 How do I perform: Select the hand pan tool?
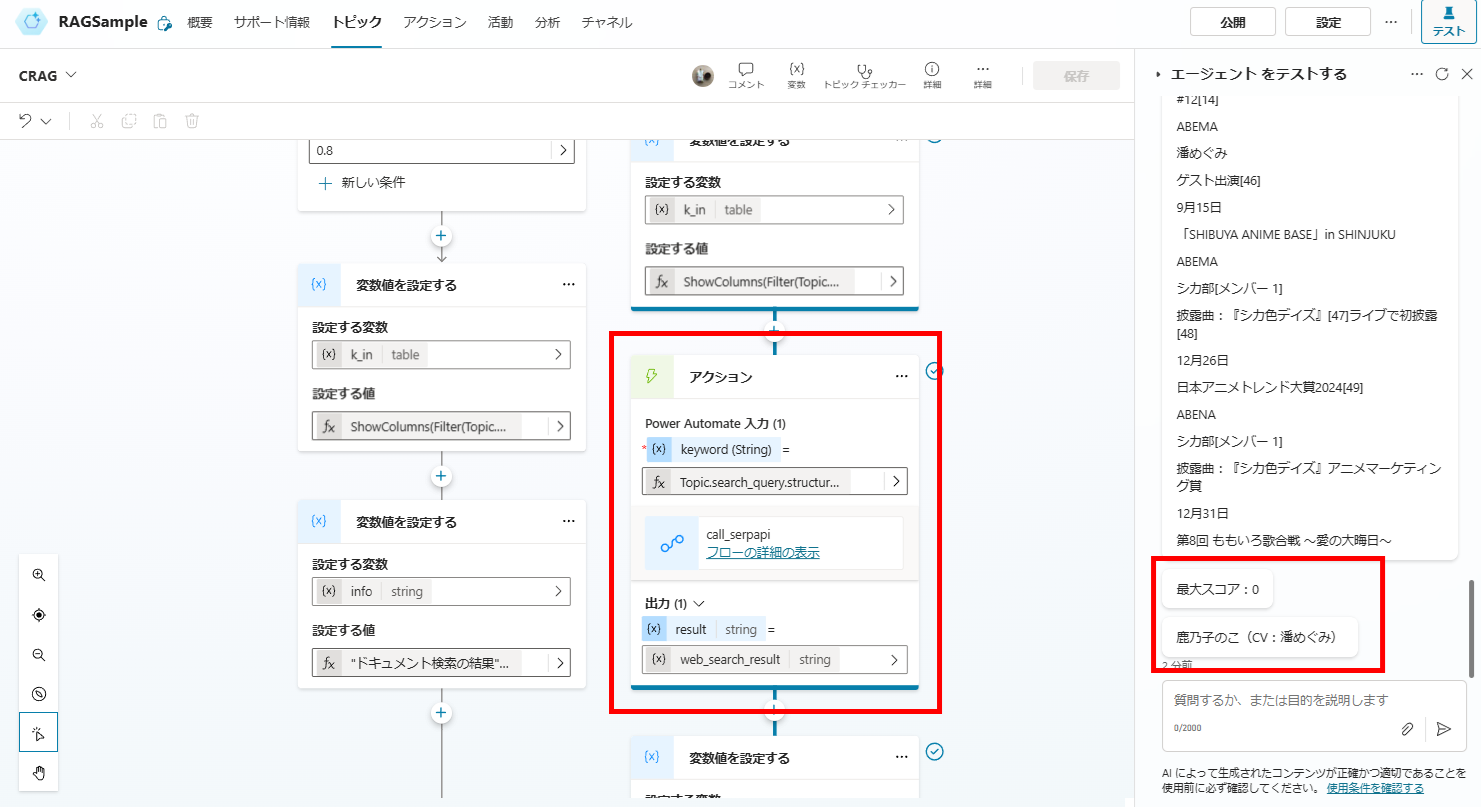(39, 772)
